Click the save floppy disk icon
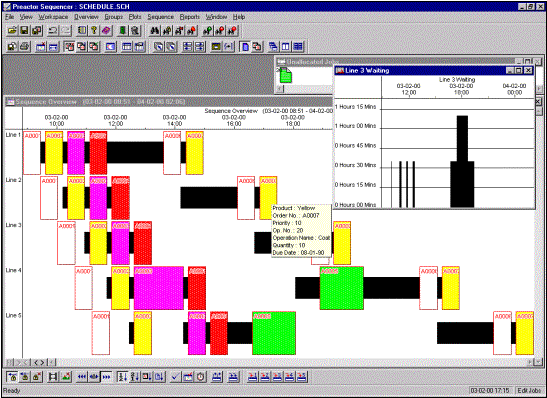This screenshot has height=398, width=547. coord(24,31)
